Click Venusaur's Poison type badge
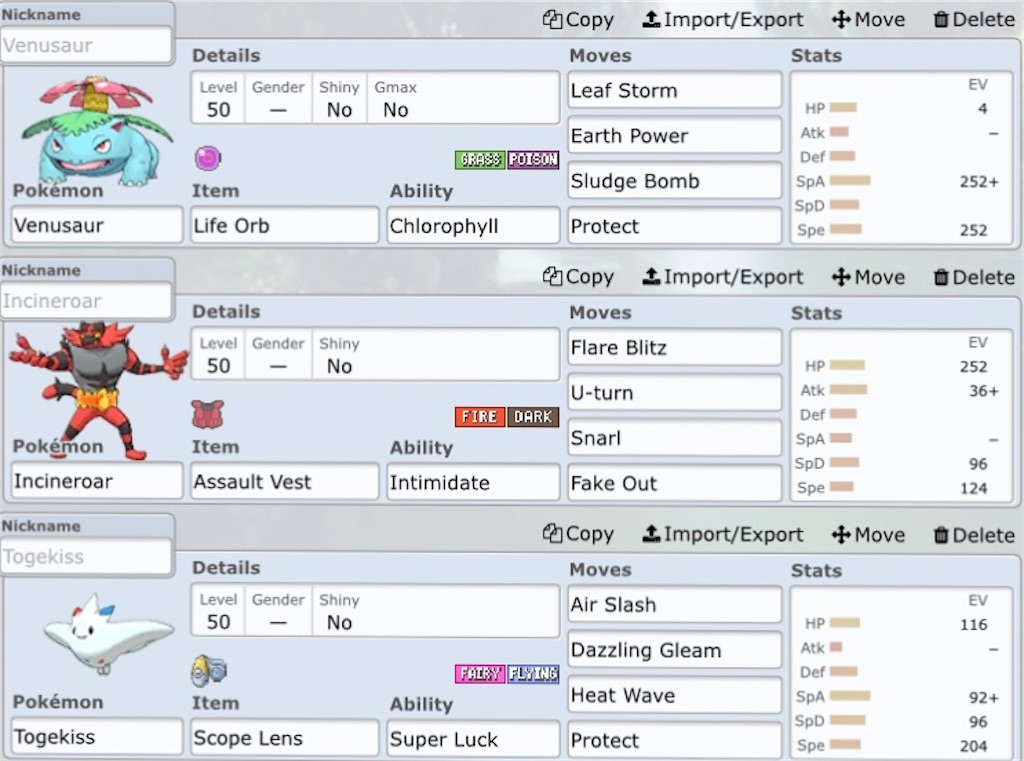 tap(533, 159)
